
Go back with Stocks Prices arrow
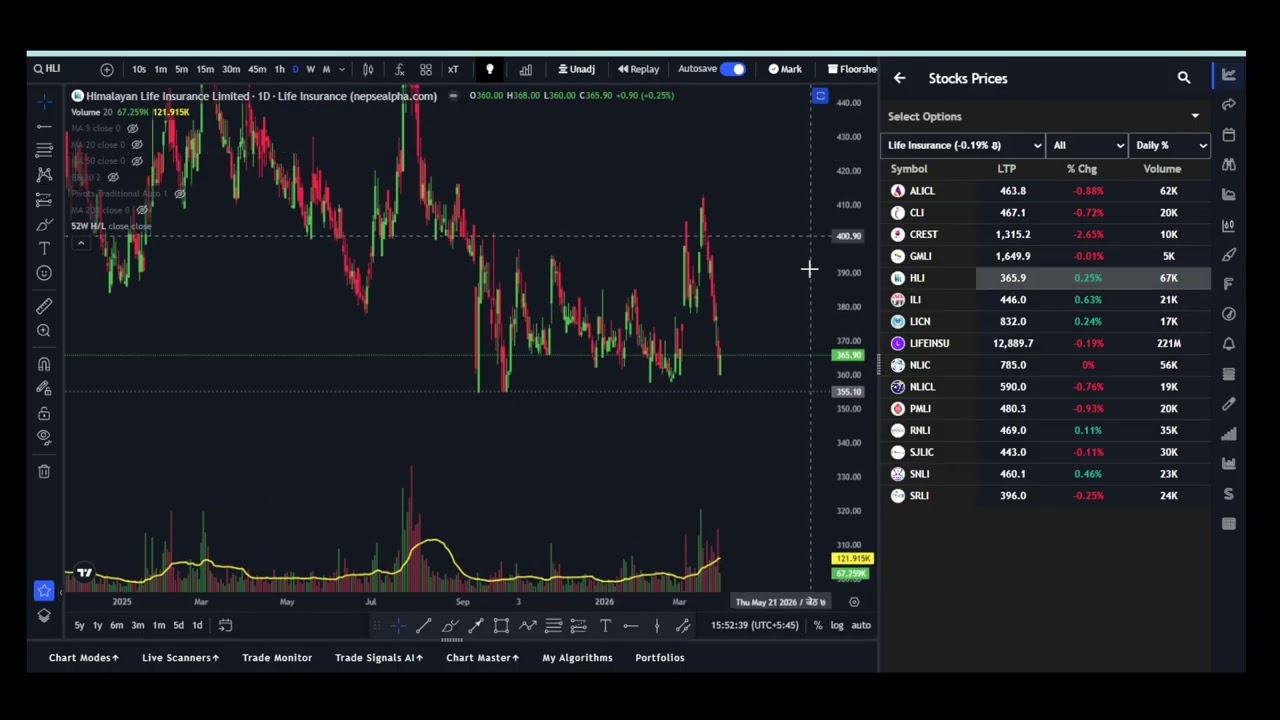click(900, 78)
